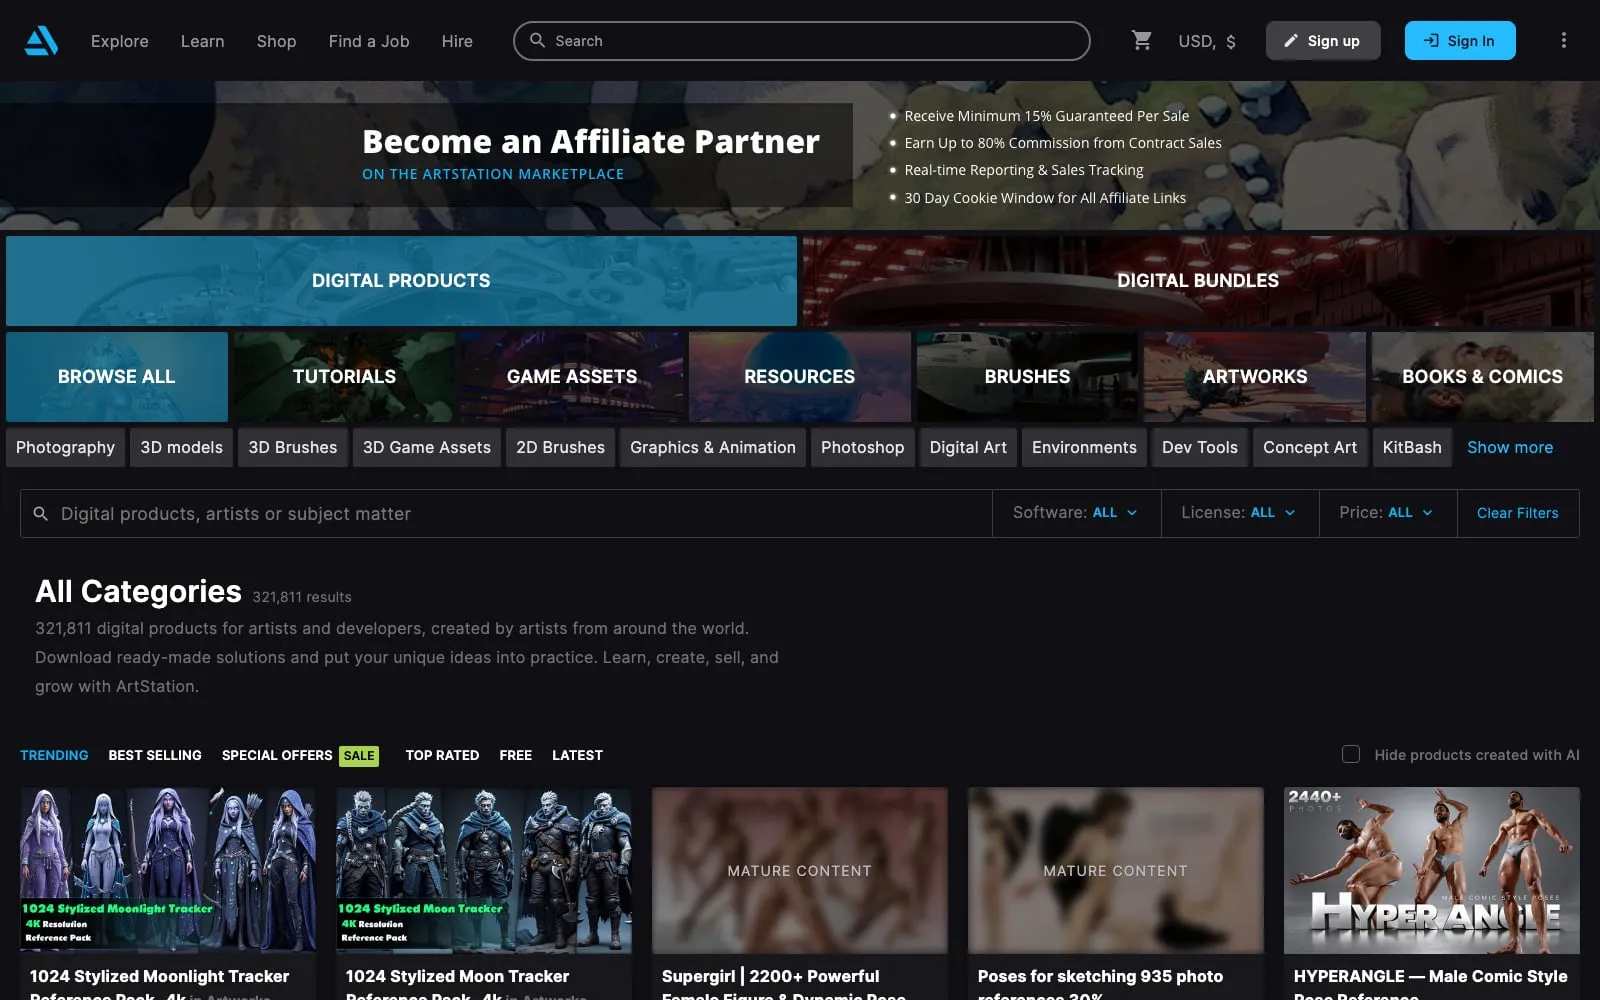Click the digital products search input
This screenshot has height=1000, width=1600.
[506, 513]
